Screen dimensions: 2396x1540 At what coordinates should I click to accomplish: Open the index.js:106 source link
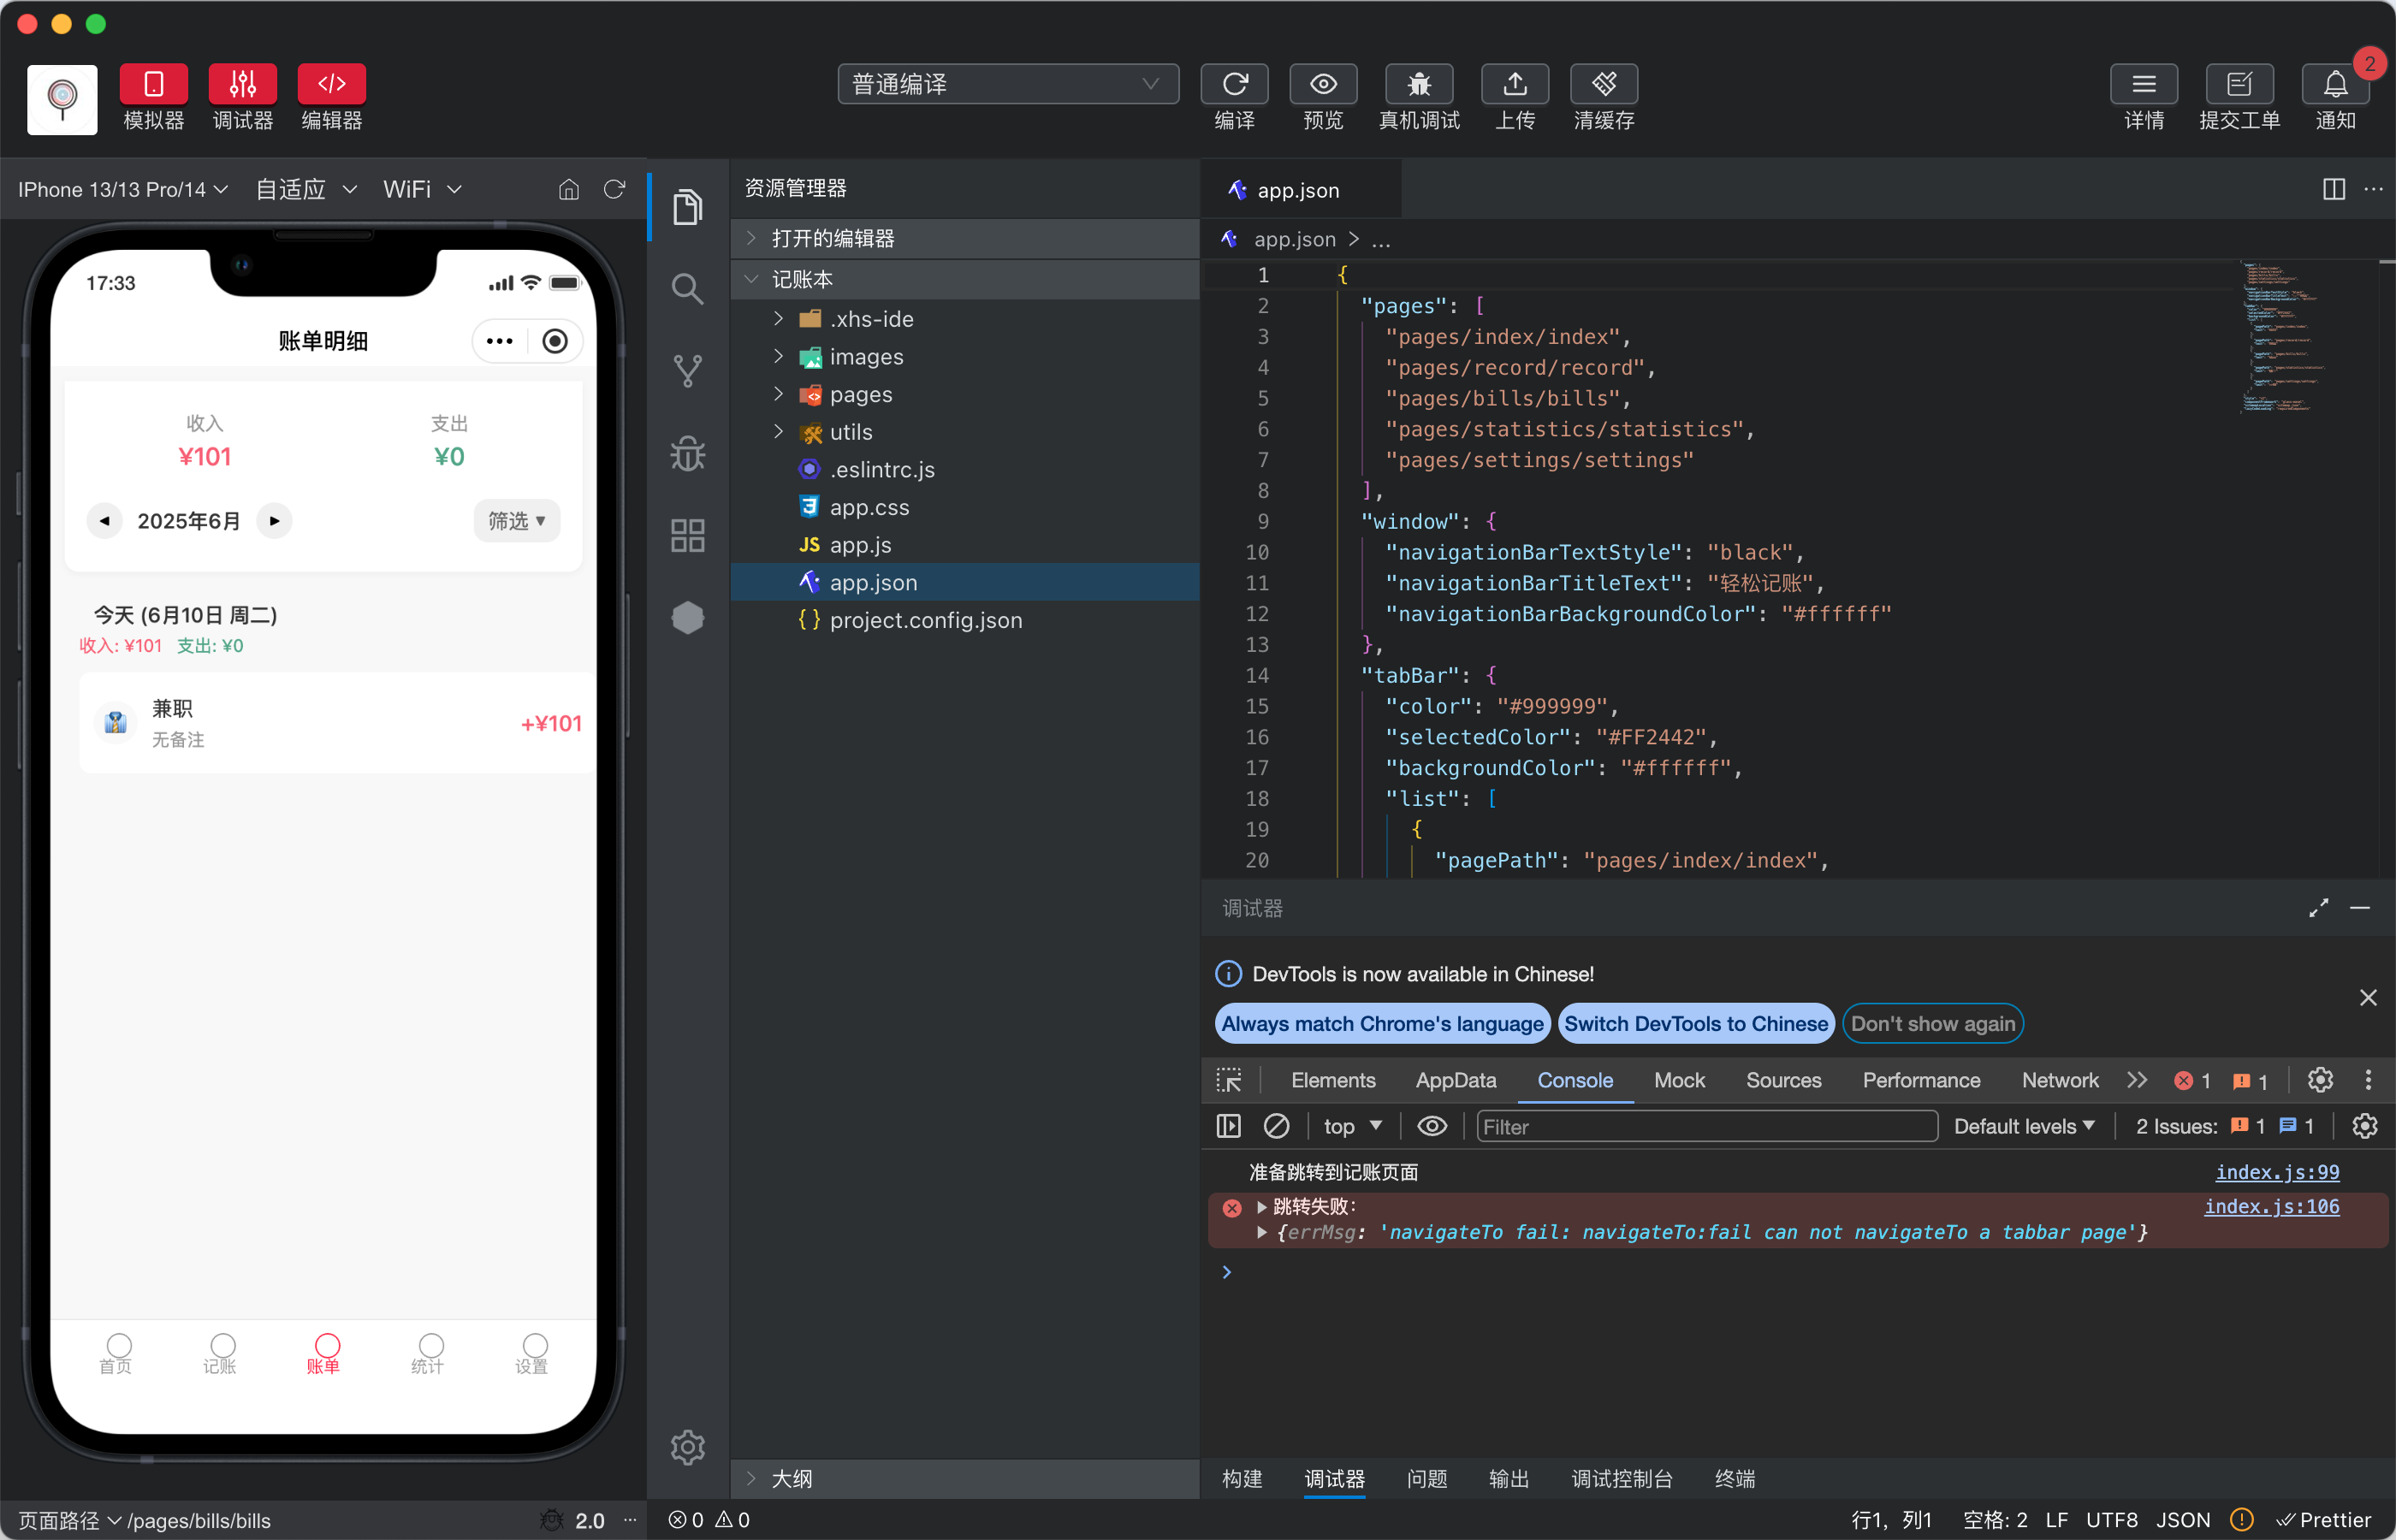pyautogui.click(x=2271, y=1206)
